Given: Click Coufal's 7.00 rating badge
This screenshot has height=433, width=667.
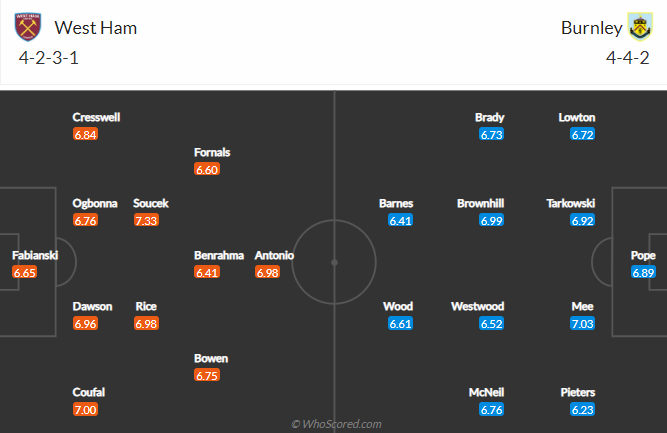Looking at the screenshot, I should pyautogui.click(x=86, y=409).
